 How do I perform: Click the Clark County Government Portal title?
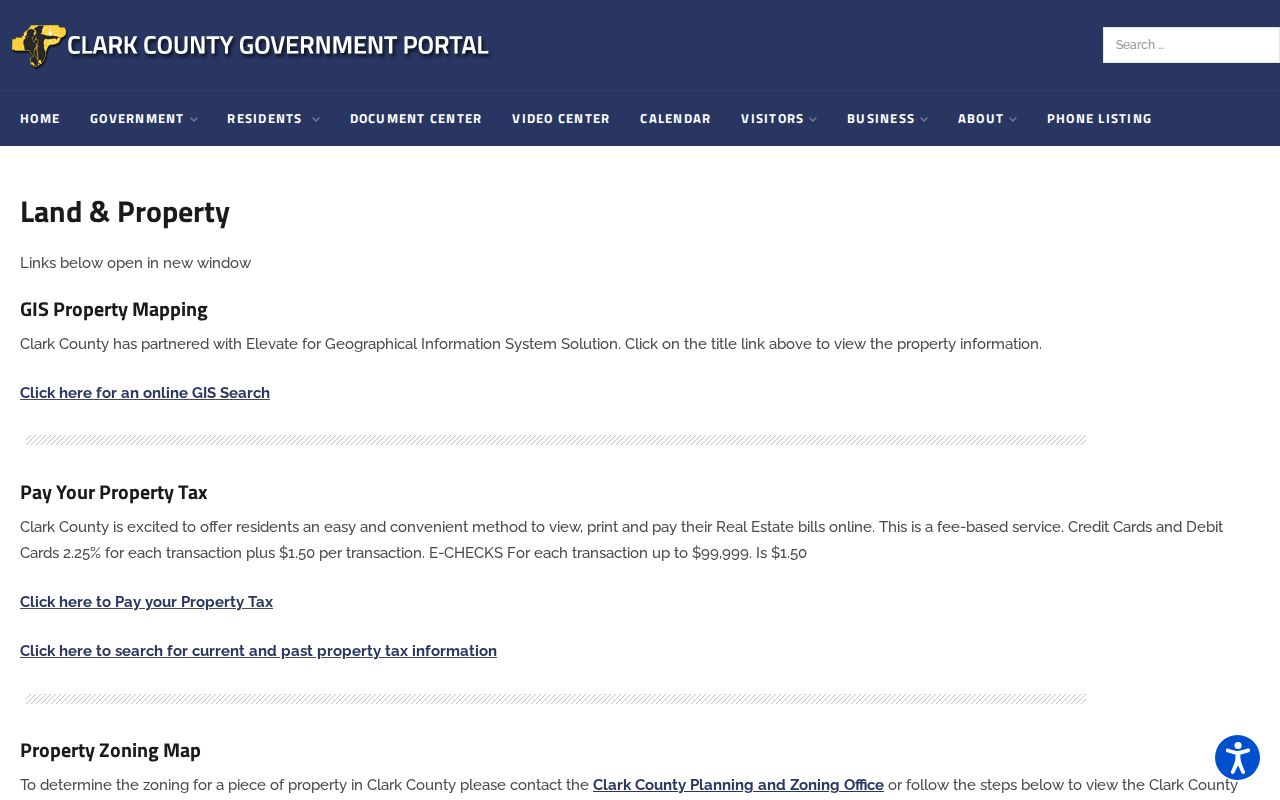278,45
